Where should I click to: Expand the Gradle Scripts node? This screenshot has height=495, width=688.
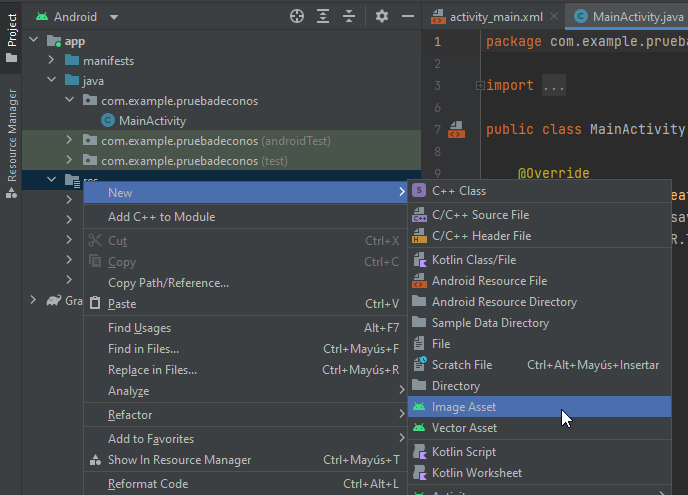(x=33, y=300)
